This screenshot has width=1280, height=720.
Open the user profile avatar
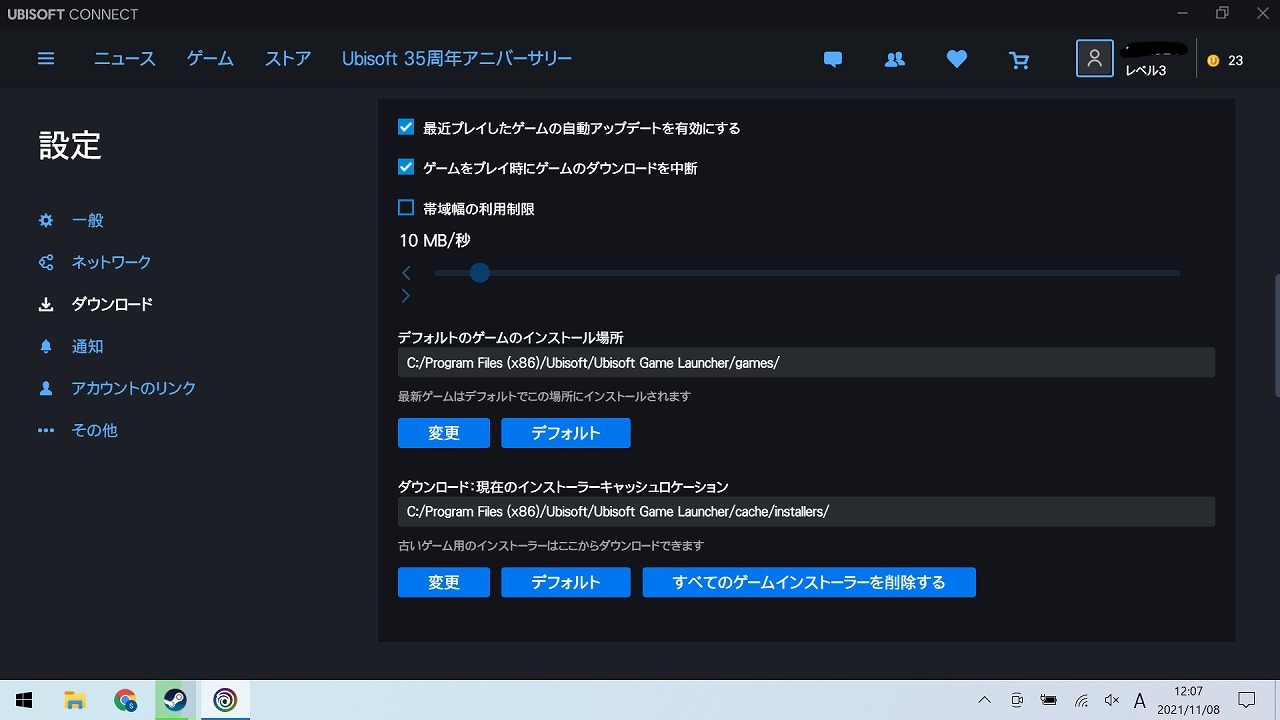pyautogui.click(x=1095, y=59)
